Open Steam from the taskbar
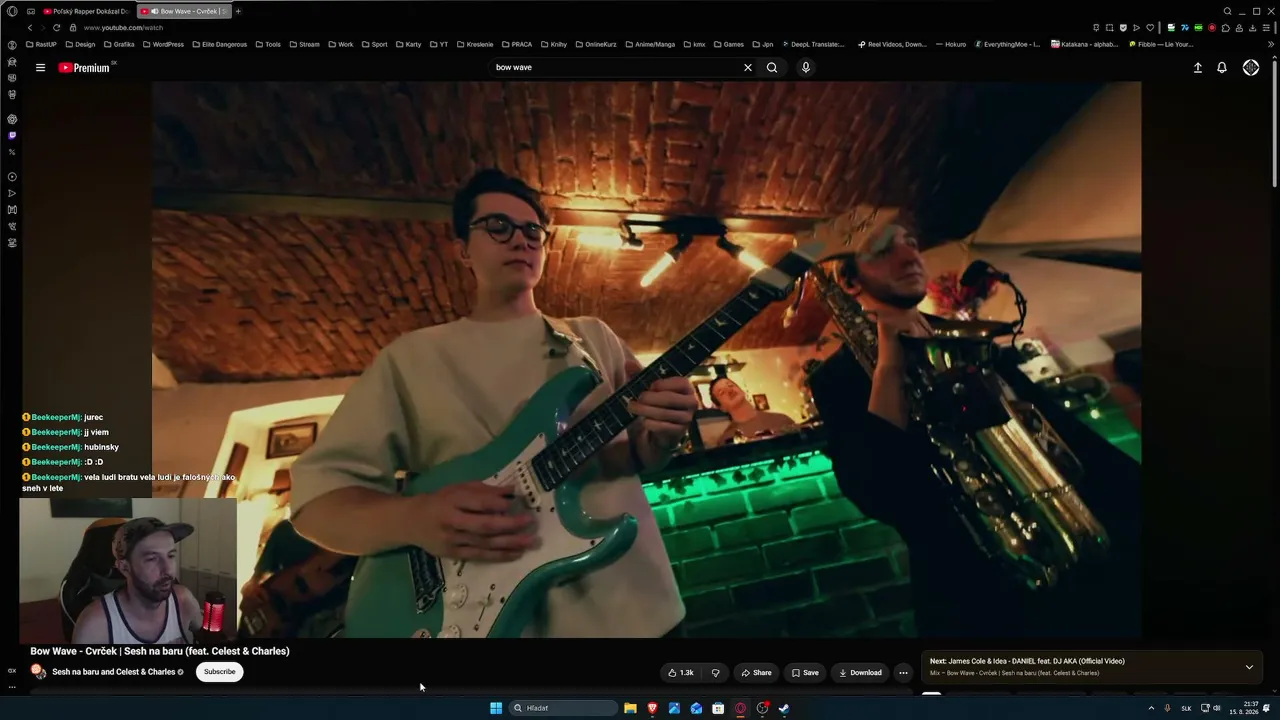This screenshot has width=1280, height=720. tap(784, 708)
